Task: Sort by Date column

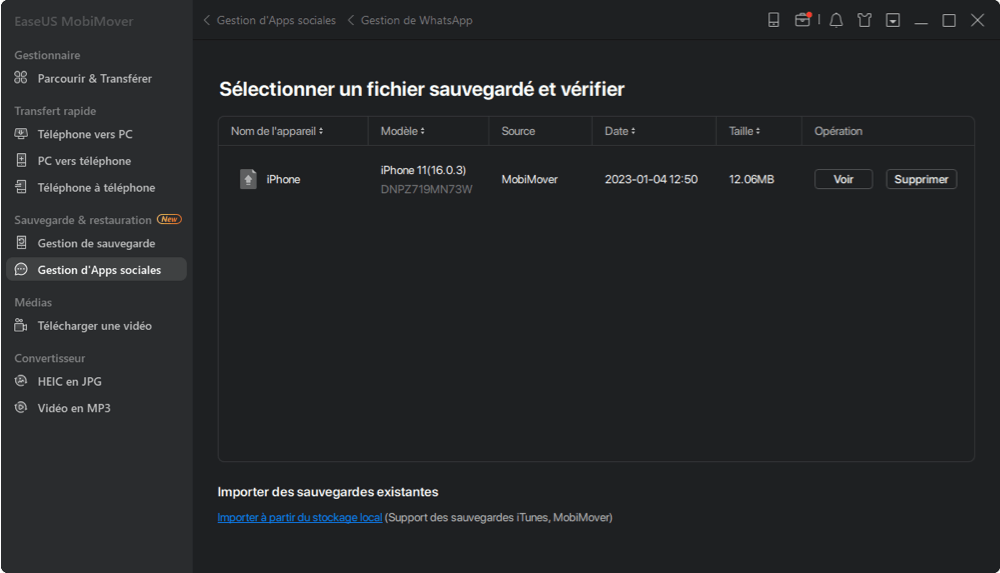Action: point(620,131)
